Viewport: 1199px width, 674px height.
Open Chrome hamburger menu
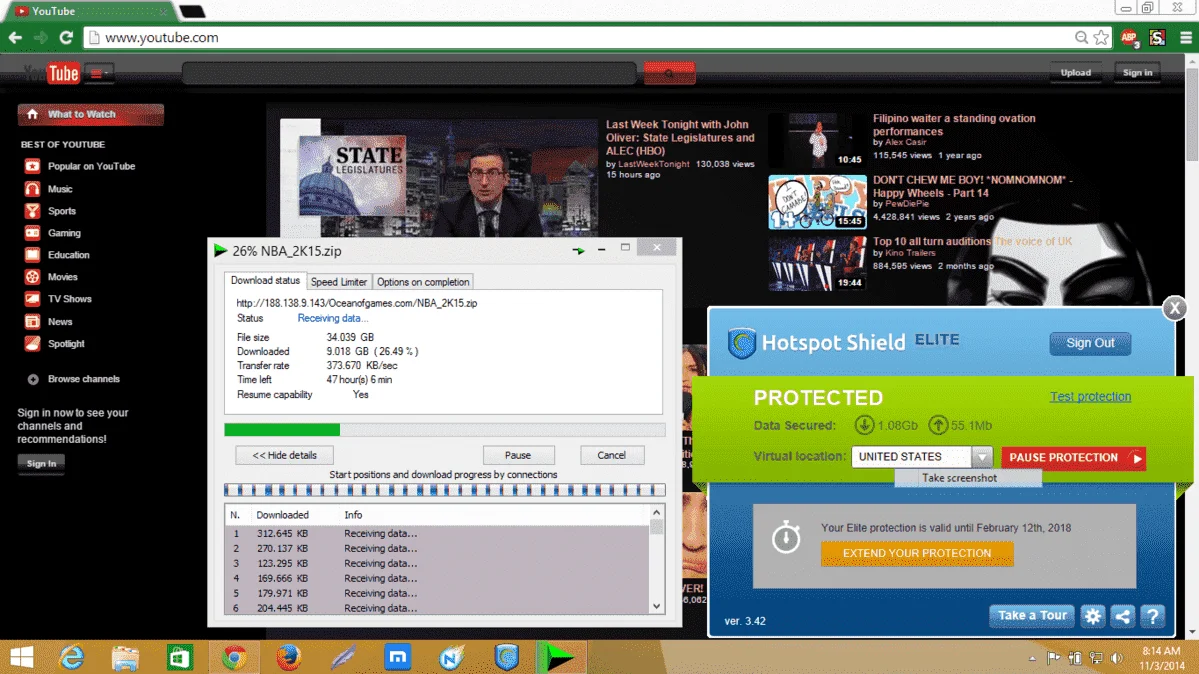(x=1186, y=37)
